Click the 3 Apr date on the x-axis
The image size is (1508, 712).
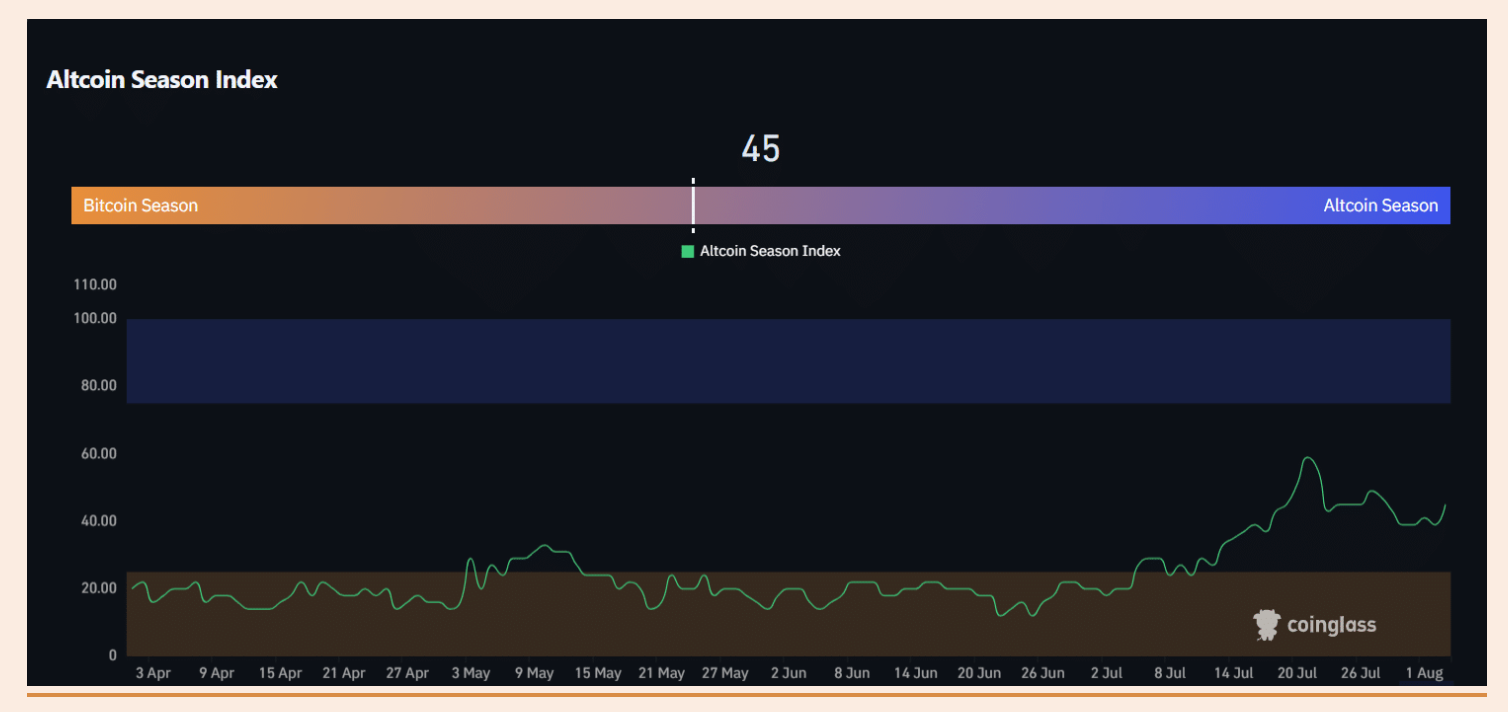click(x=153, y=673)
